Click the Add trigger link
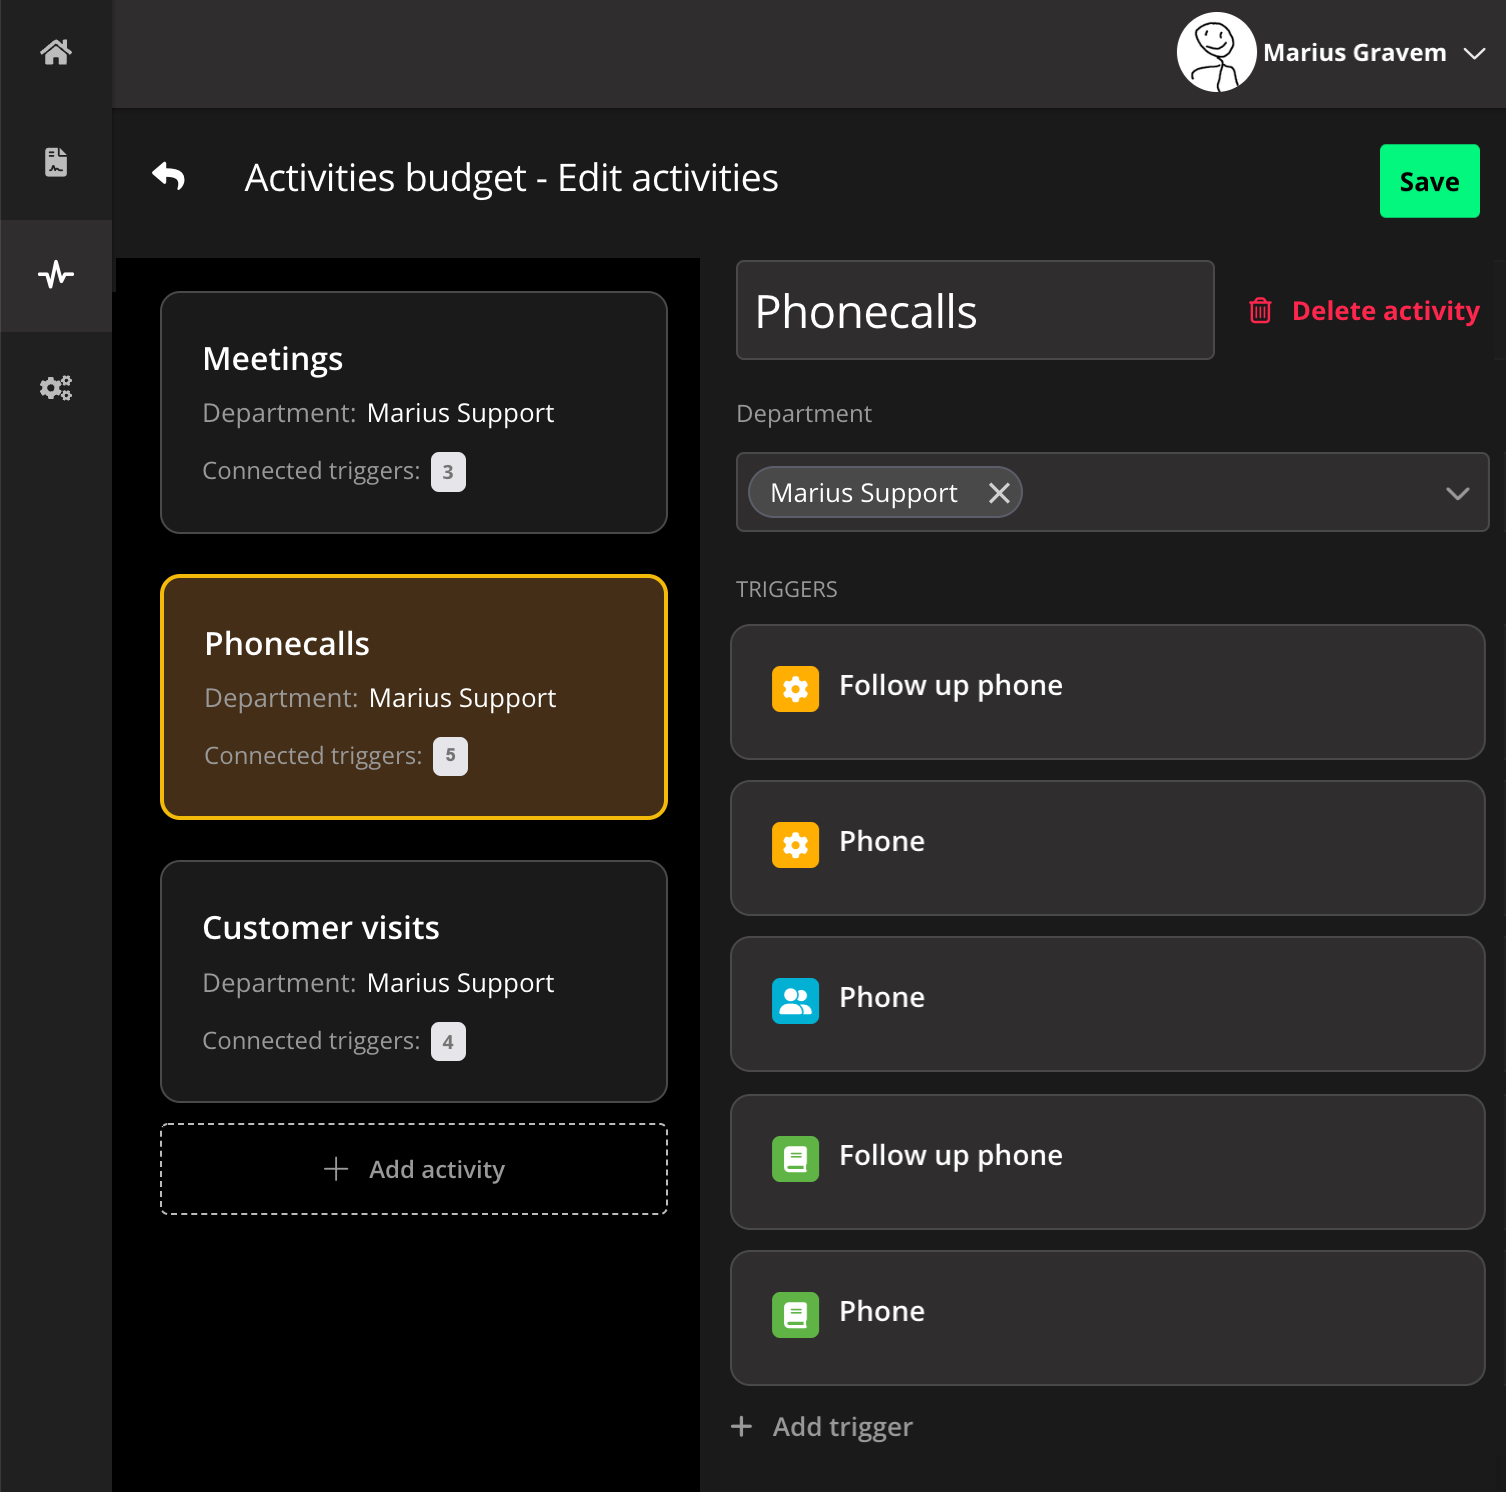The image size is (1506, 1492). (x=823, y=1427)
